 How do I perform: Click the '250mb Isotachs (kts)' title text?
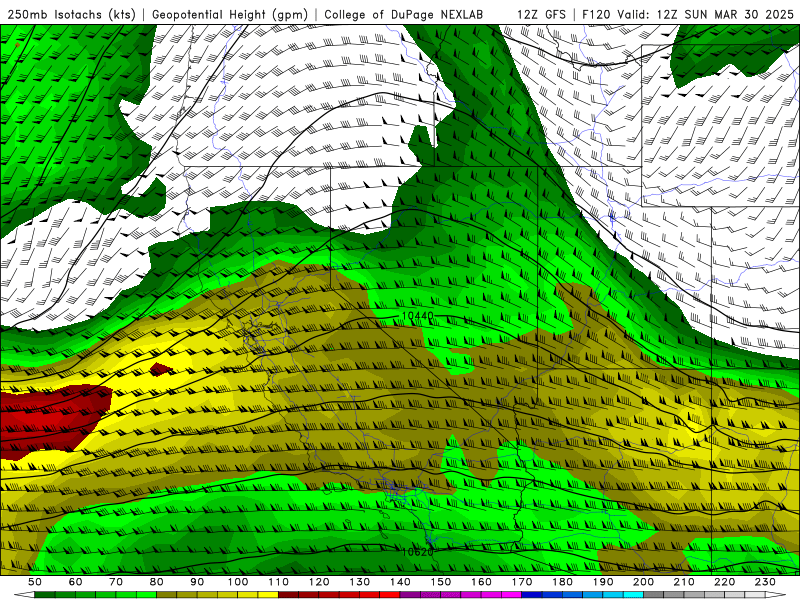[71, 14]
